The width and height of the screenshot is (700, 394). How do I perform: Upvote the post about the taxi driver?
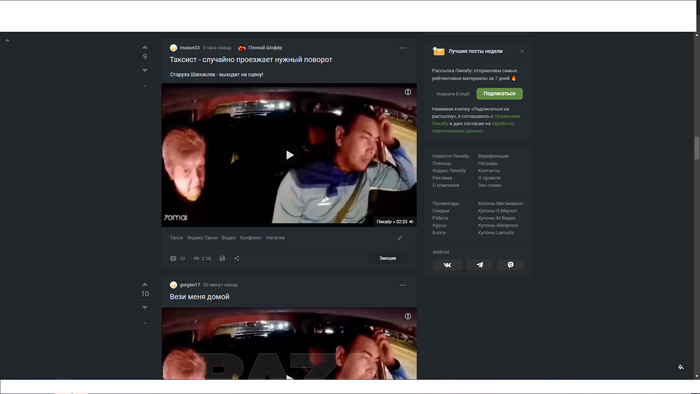click(145, 47)
